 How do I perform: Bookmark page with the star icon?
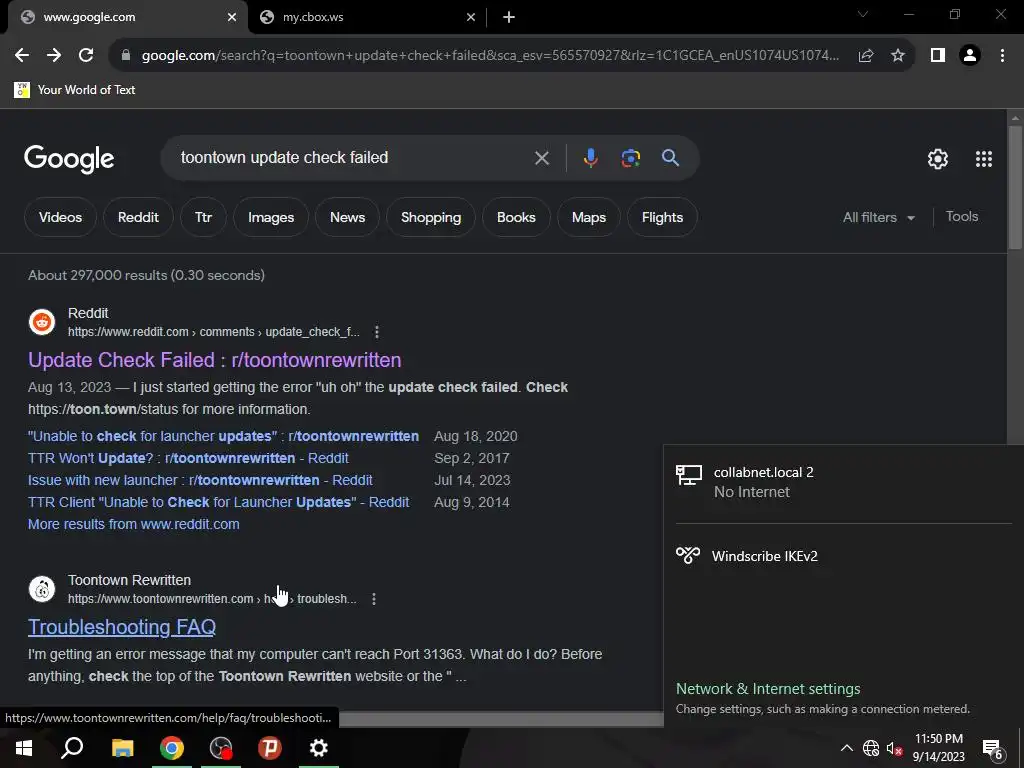[898, 56]
